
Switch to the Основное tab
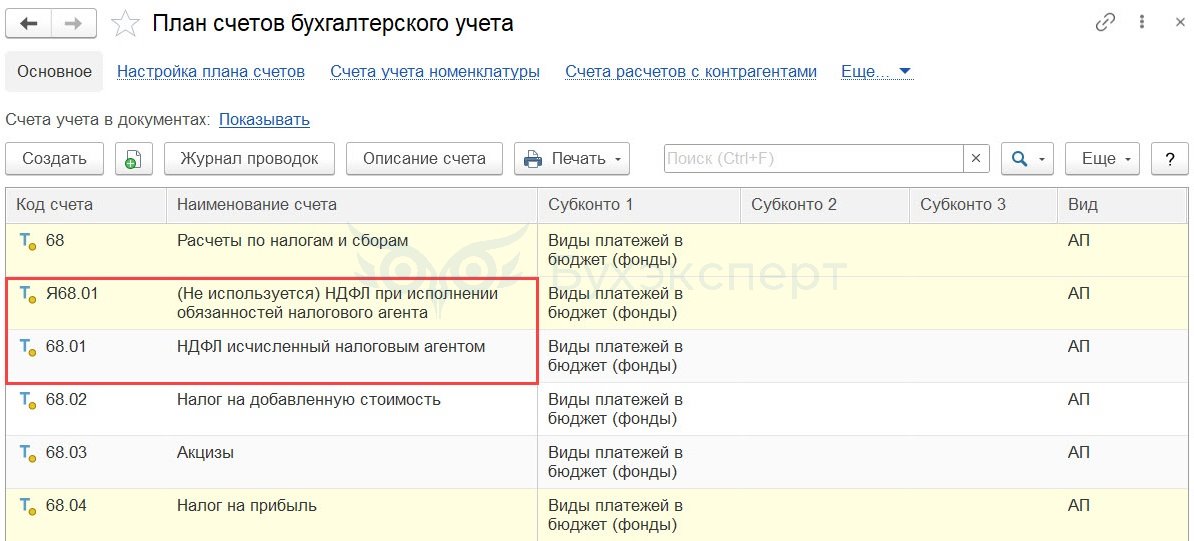(54, 72)
